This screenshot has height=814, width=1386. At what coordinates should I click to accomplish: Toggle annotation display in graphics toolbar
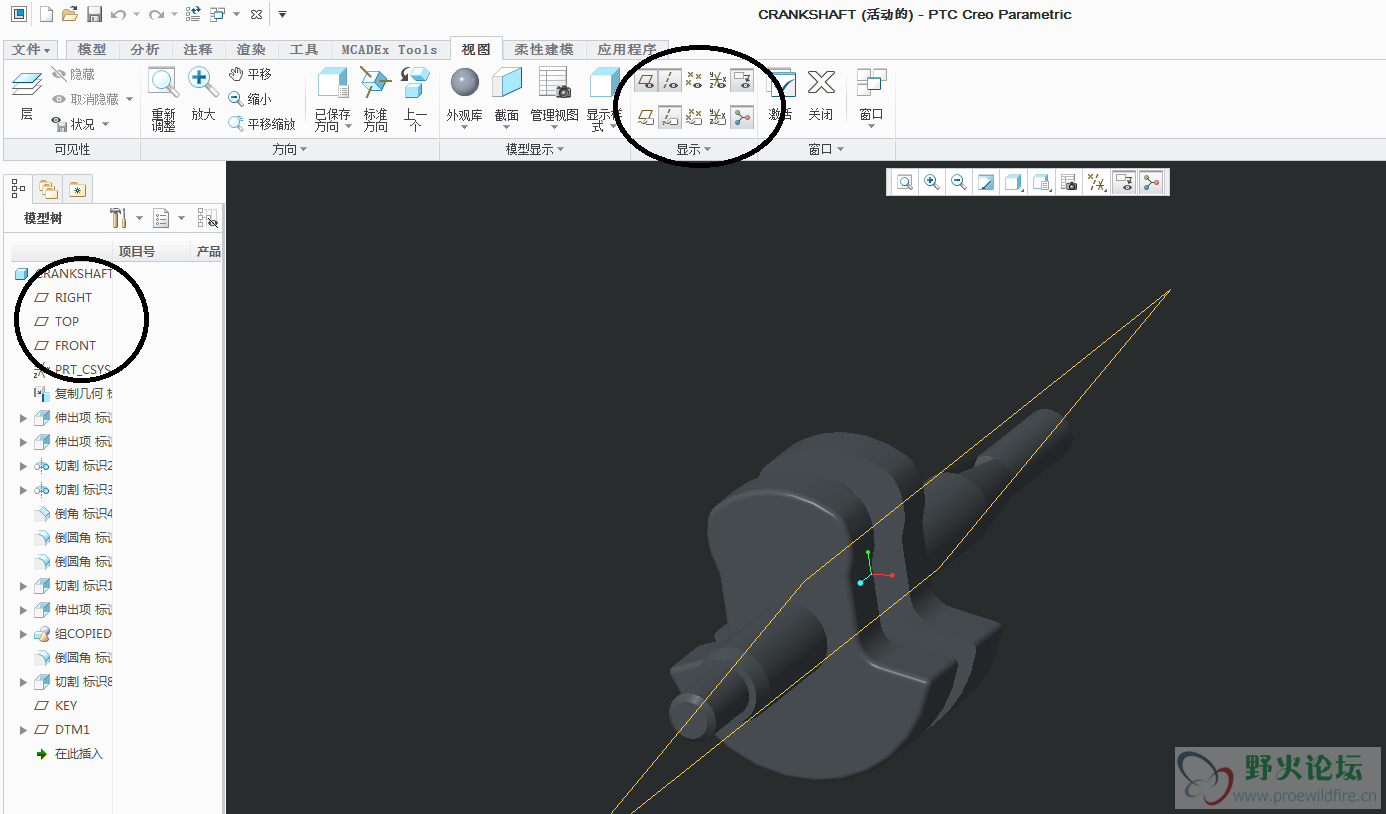pos(1124,182)
